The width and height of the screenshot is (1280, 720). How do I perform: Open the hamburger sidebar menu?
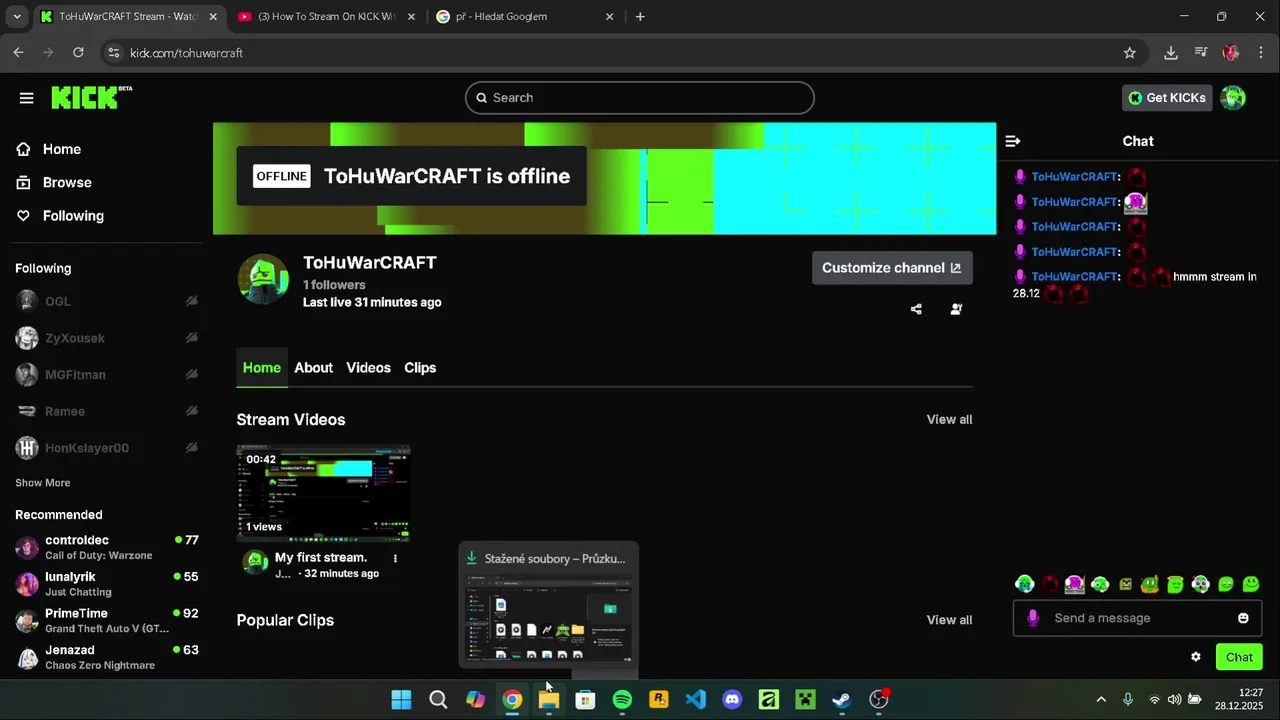coord(26,98)
